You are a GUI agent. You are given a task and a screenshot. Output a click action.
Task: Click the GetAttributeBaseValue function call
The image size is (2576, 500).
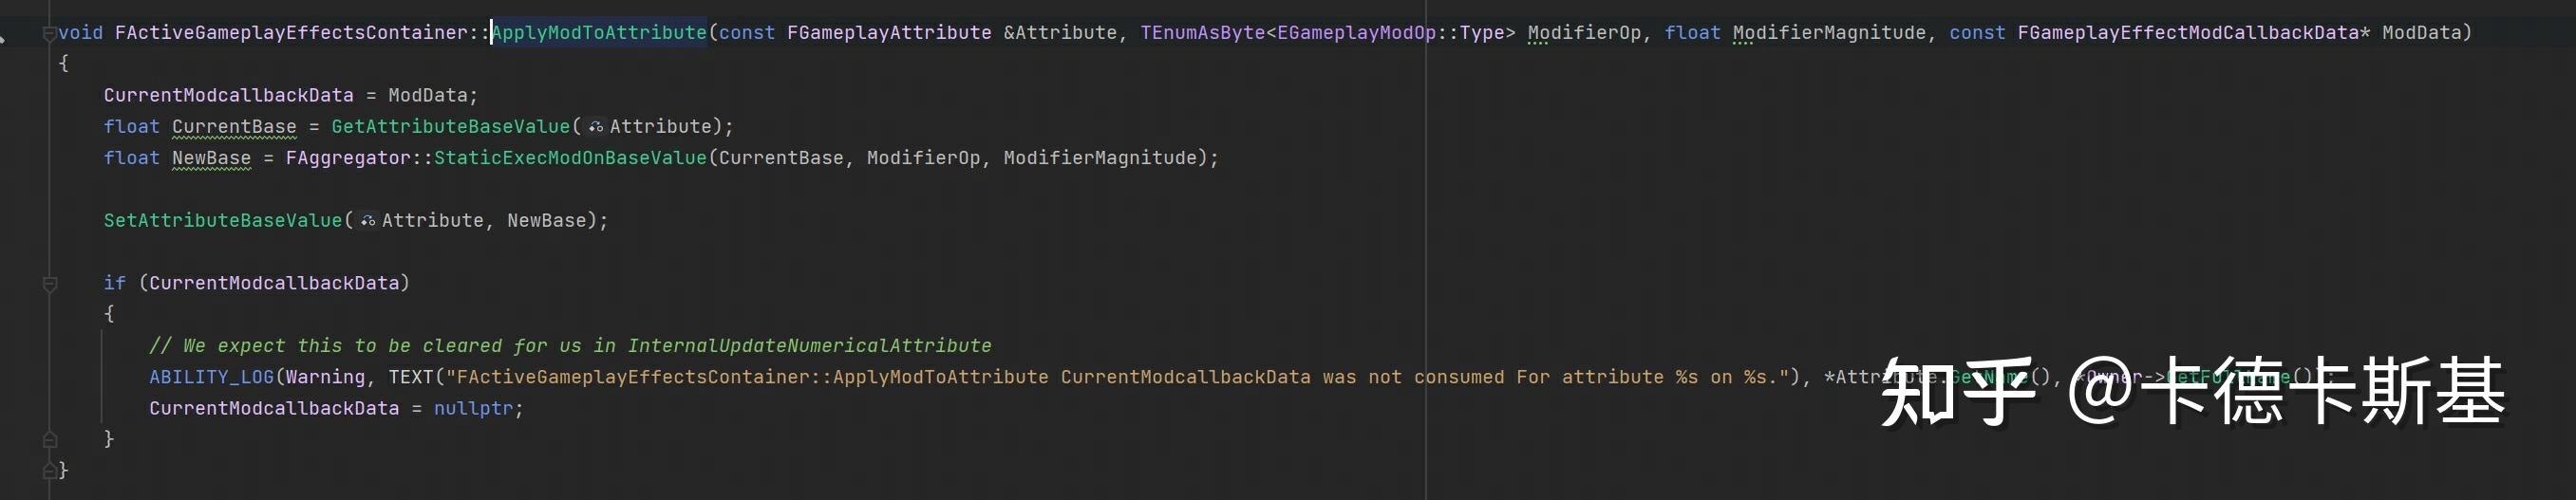(x=451, y=127)
